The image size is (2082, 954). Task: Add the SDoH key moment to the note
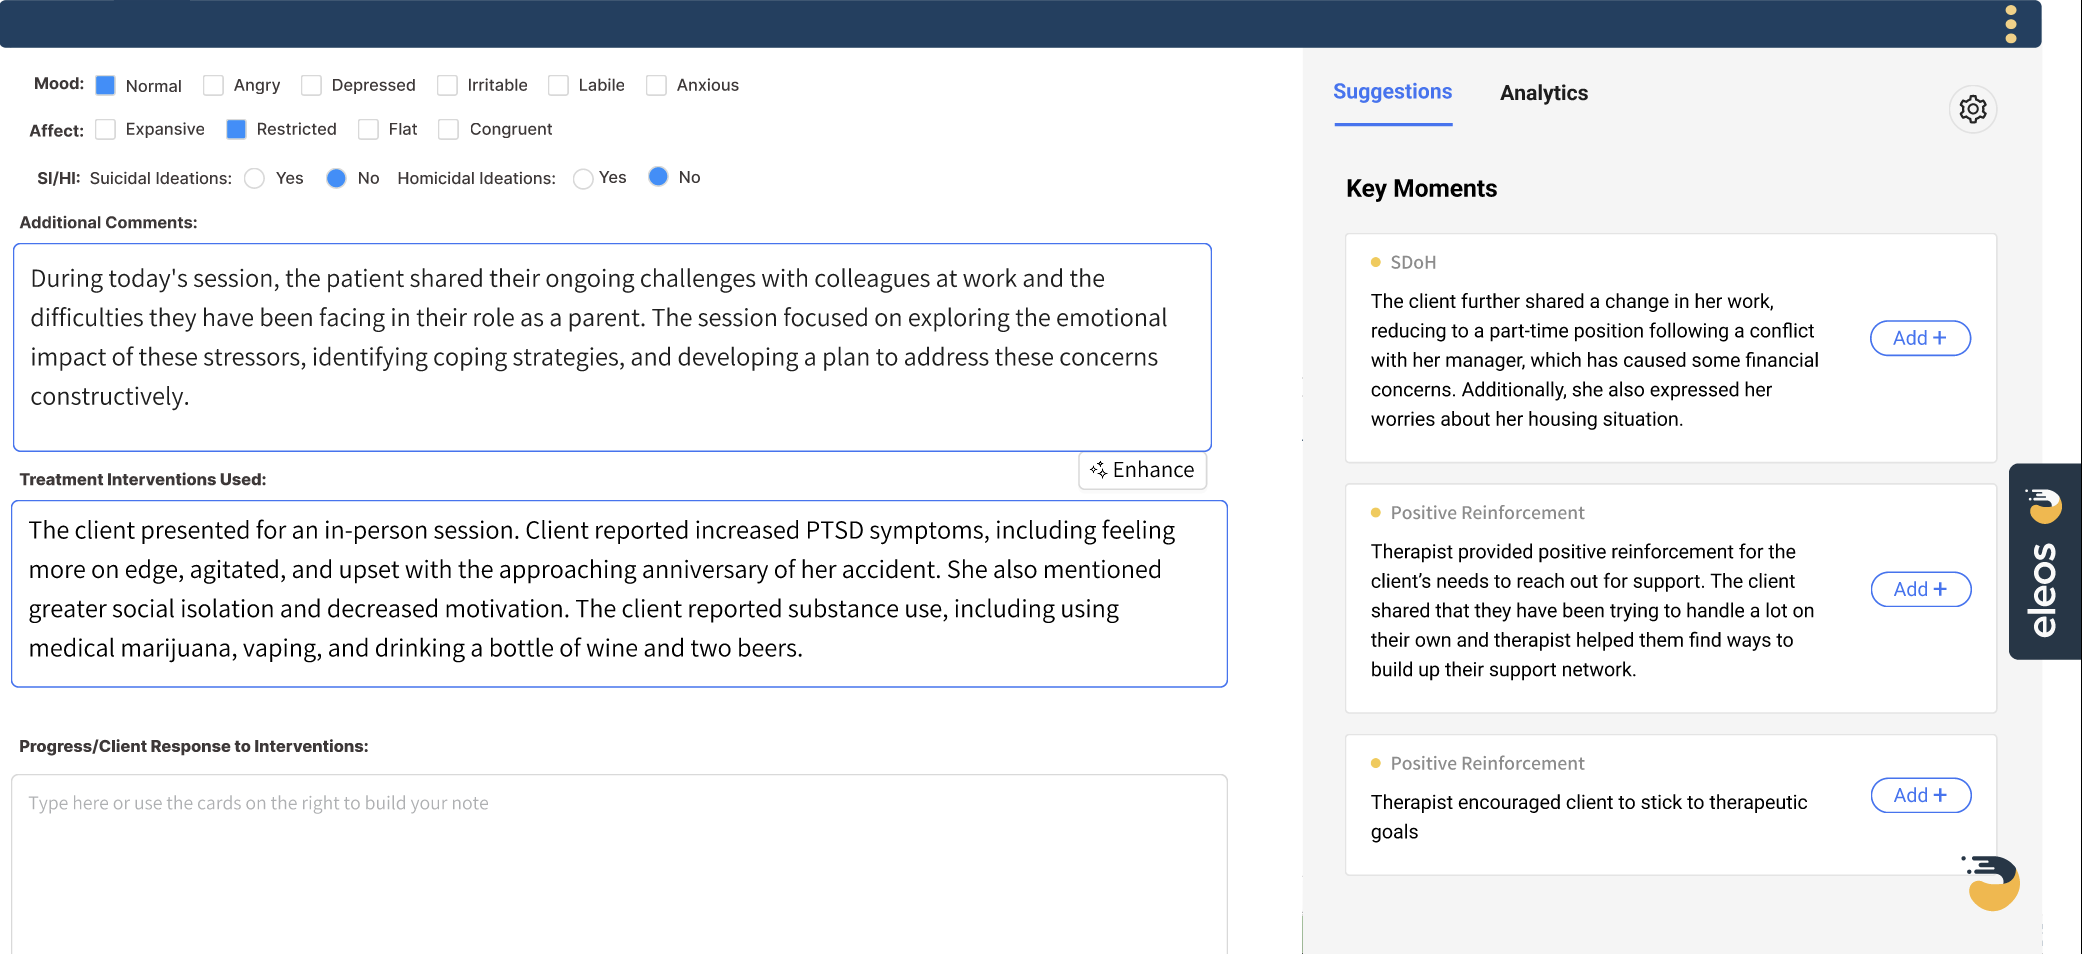1919,338
